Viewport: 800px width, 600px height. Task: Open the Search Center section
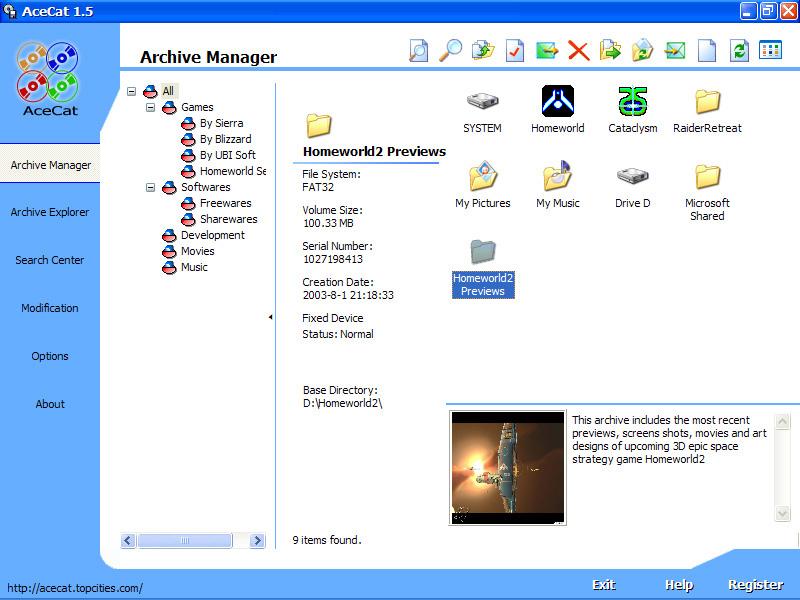coord(50,260)
